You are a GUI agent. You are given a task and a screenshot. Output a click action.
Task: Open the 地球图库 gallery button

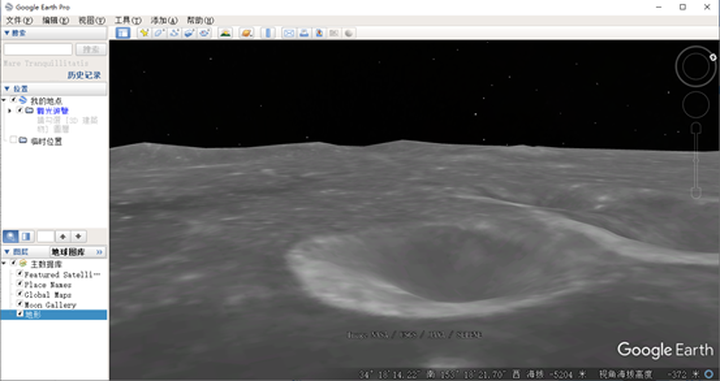(77, 252)
